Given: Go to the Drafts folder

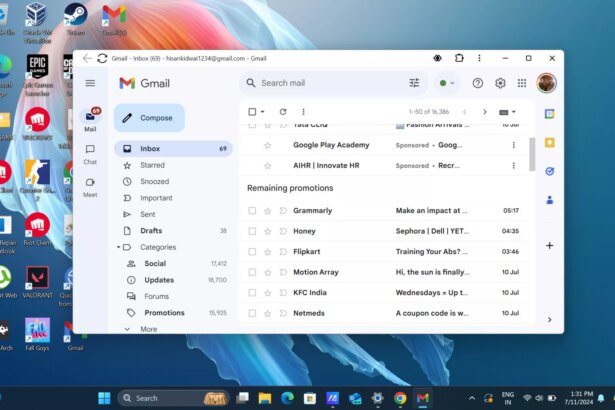Looking at the screenshot, I should pyautogui.click(x=151, y=231).
